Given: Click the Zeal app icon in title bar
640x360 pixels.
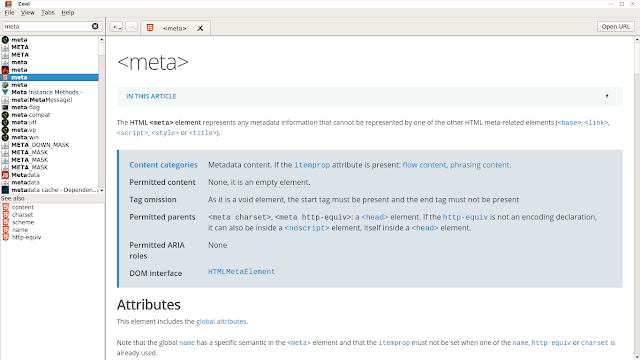Looking at the screenshot, I should (x=8, y=4).
